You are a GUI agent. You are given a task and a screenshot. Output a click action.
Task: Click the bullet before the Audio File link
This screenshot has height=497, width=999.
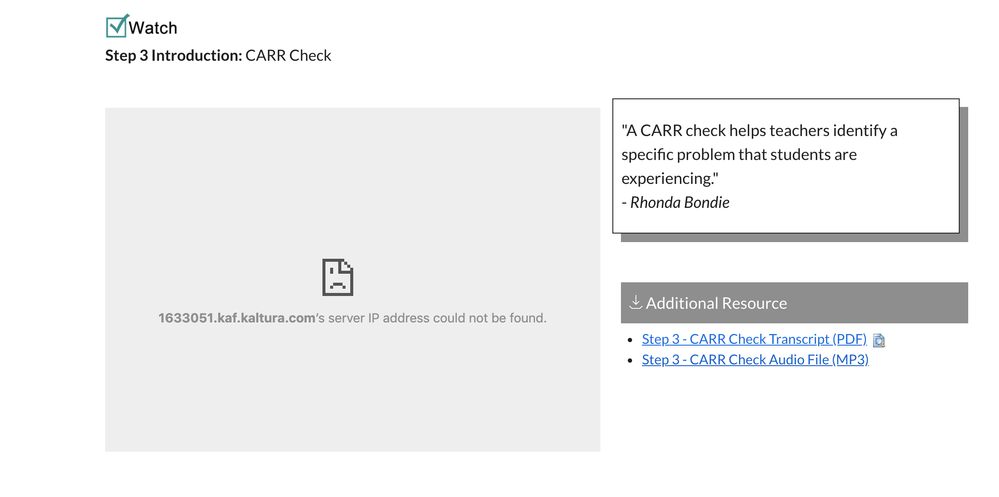[630, 361]
